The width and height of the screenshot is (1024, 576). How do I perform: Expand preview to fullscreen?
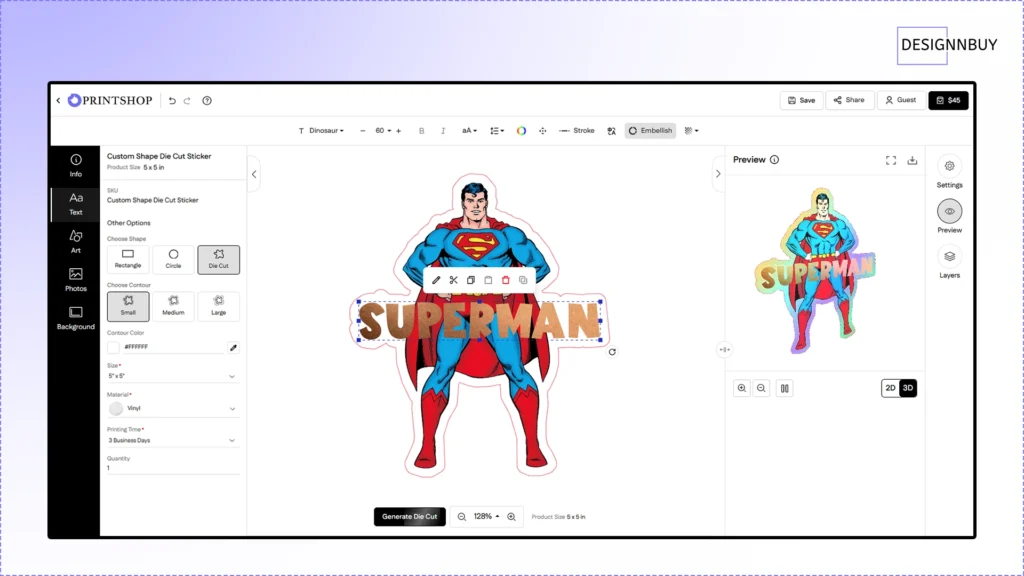(891, 160)
